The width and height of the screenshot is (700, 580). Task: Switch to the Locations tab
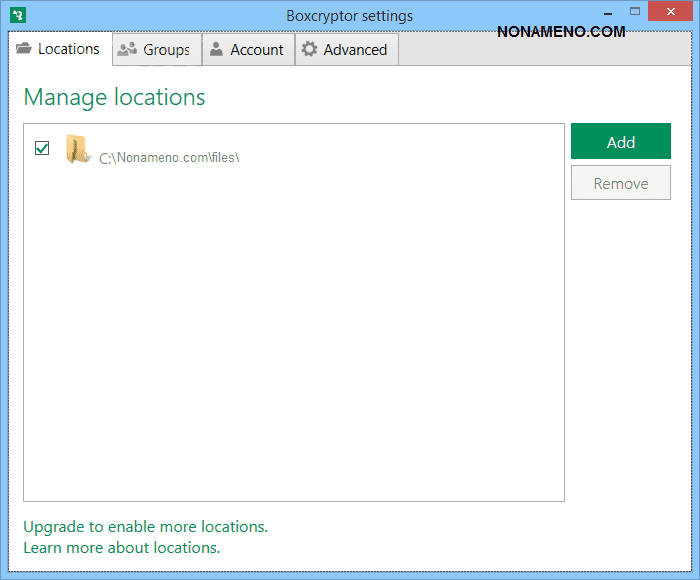click(58, 49)
